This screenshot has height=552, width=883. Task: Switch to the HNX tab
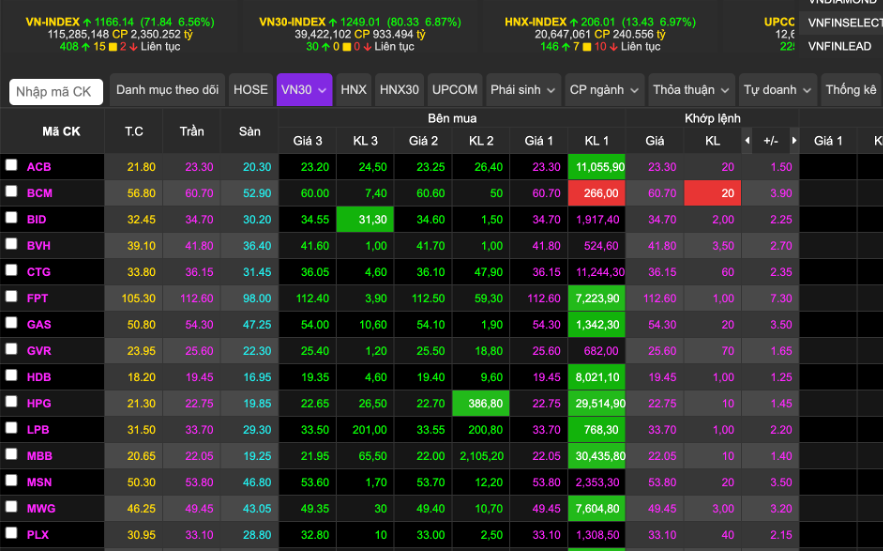pos(354,90)
